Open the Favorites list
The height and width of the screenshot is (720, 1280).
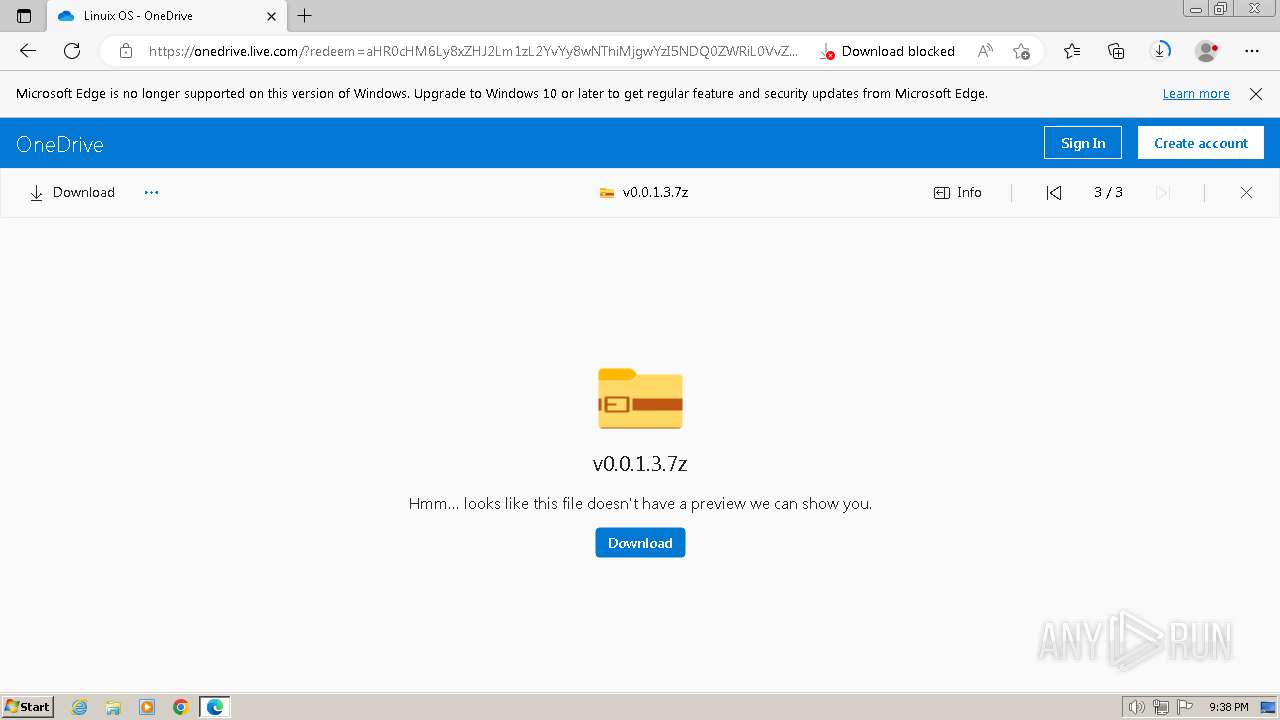1072,51
